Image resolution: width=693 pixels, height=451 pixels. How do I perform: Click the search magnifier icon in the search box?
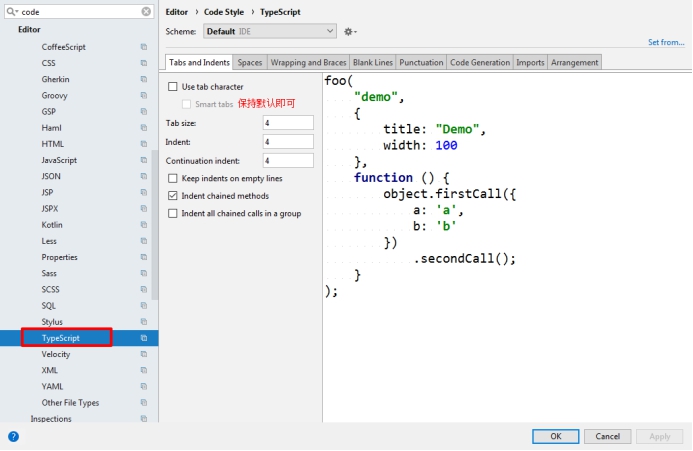pyautogui.click(x=11, y=12)
